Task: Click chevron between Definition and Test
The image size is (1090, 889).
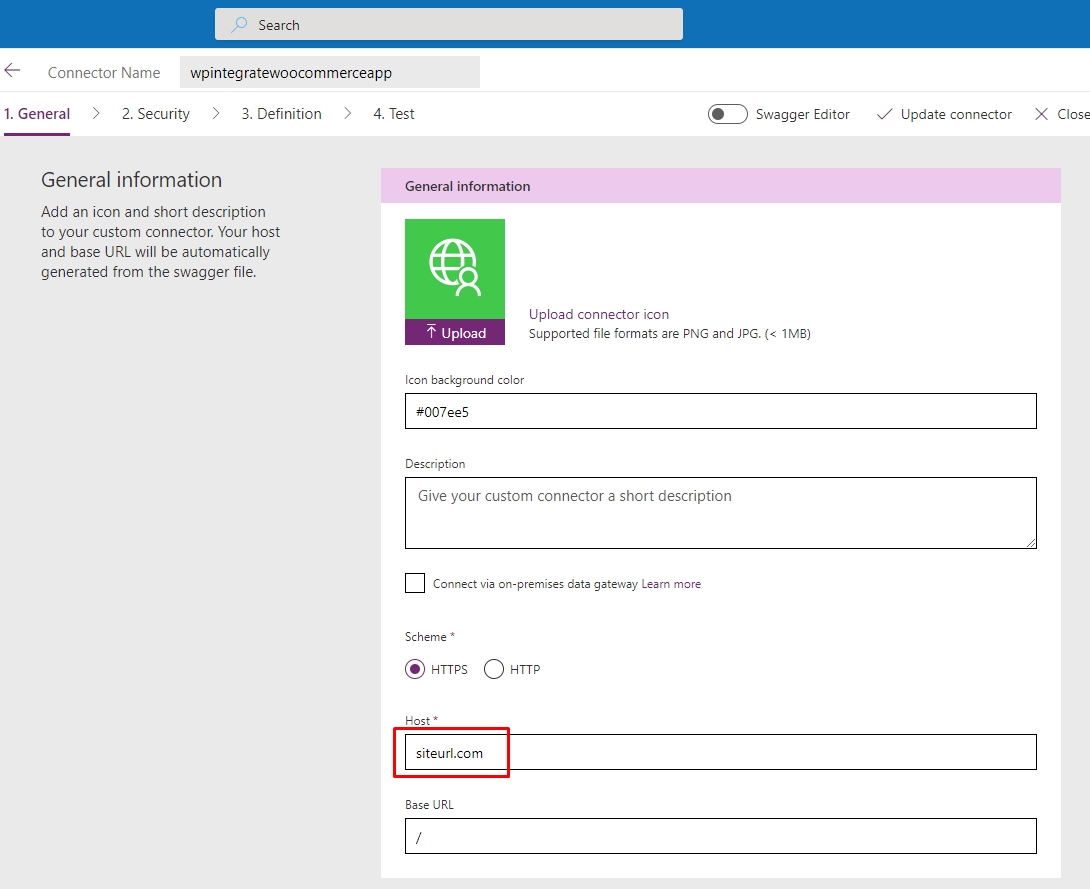Action: 348,113
